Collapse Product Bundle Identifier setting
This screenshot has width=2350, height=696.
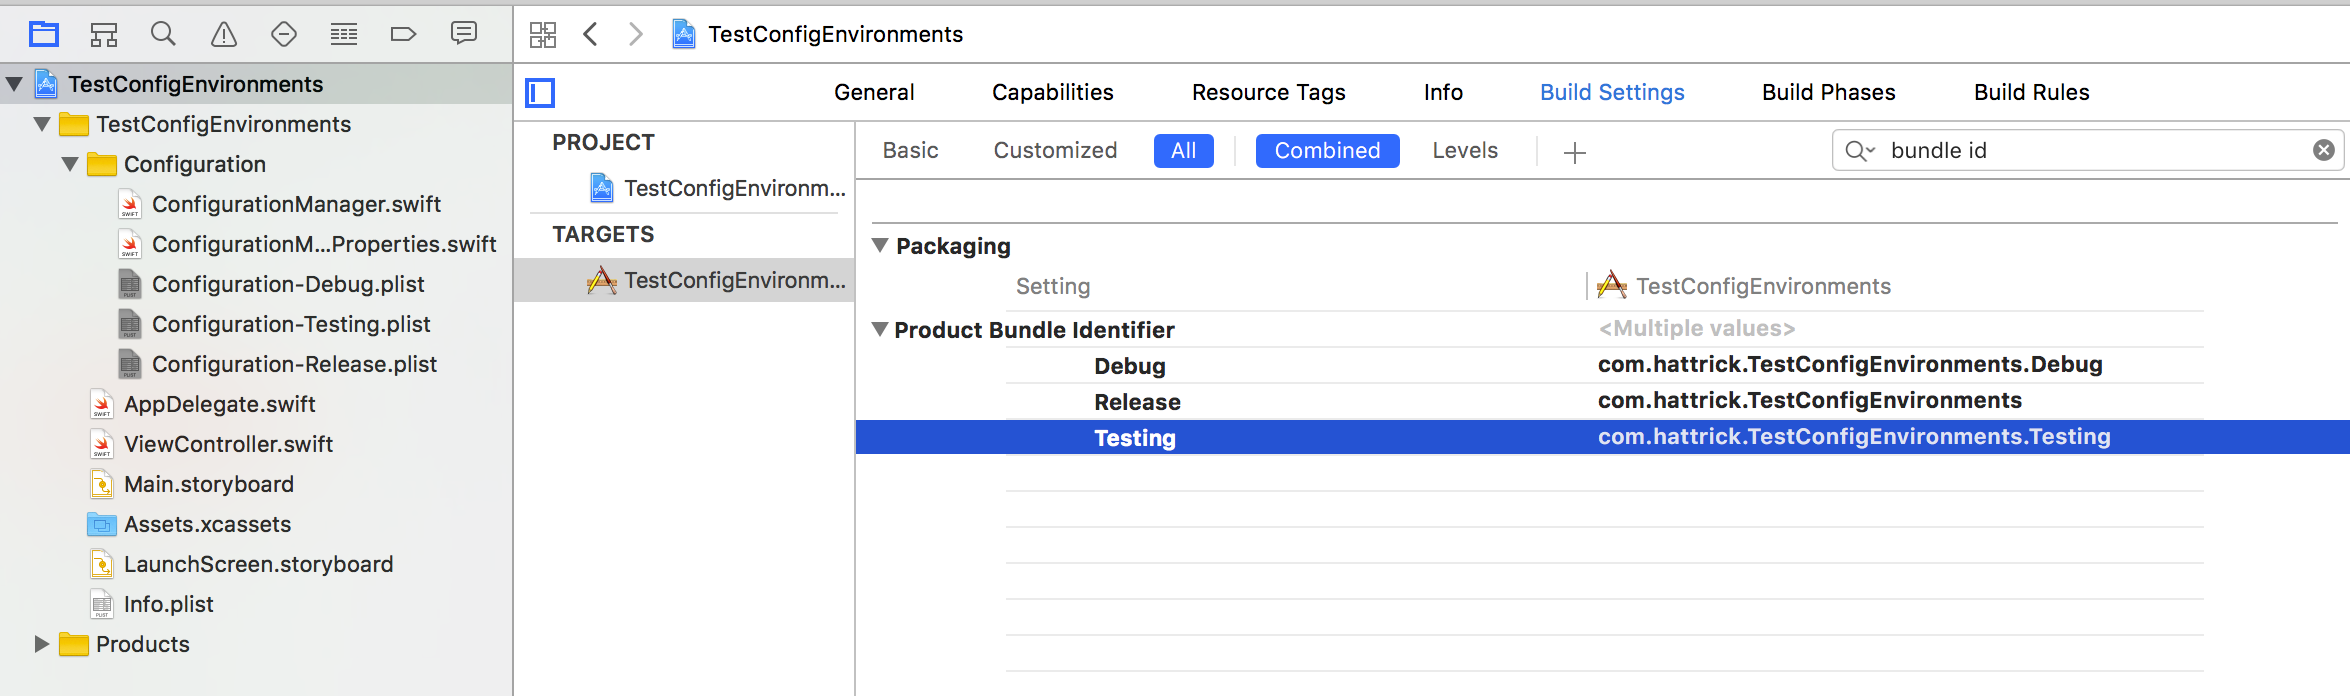(x=880, y=329)
